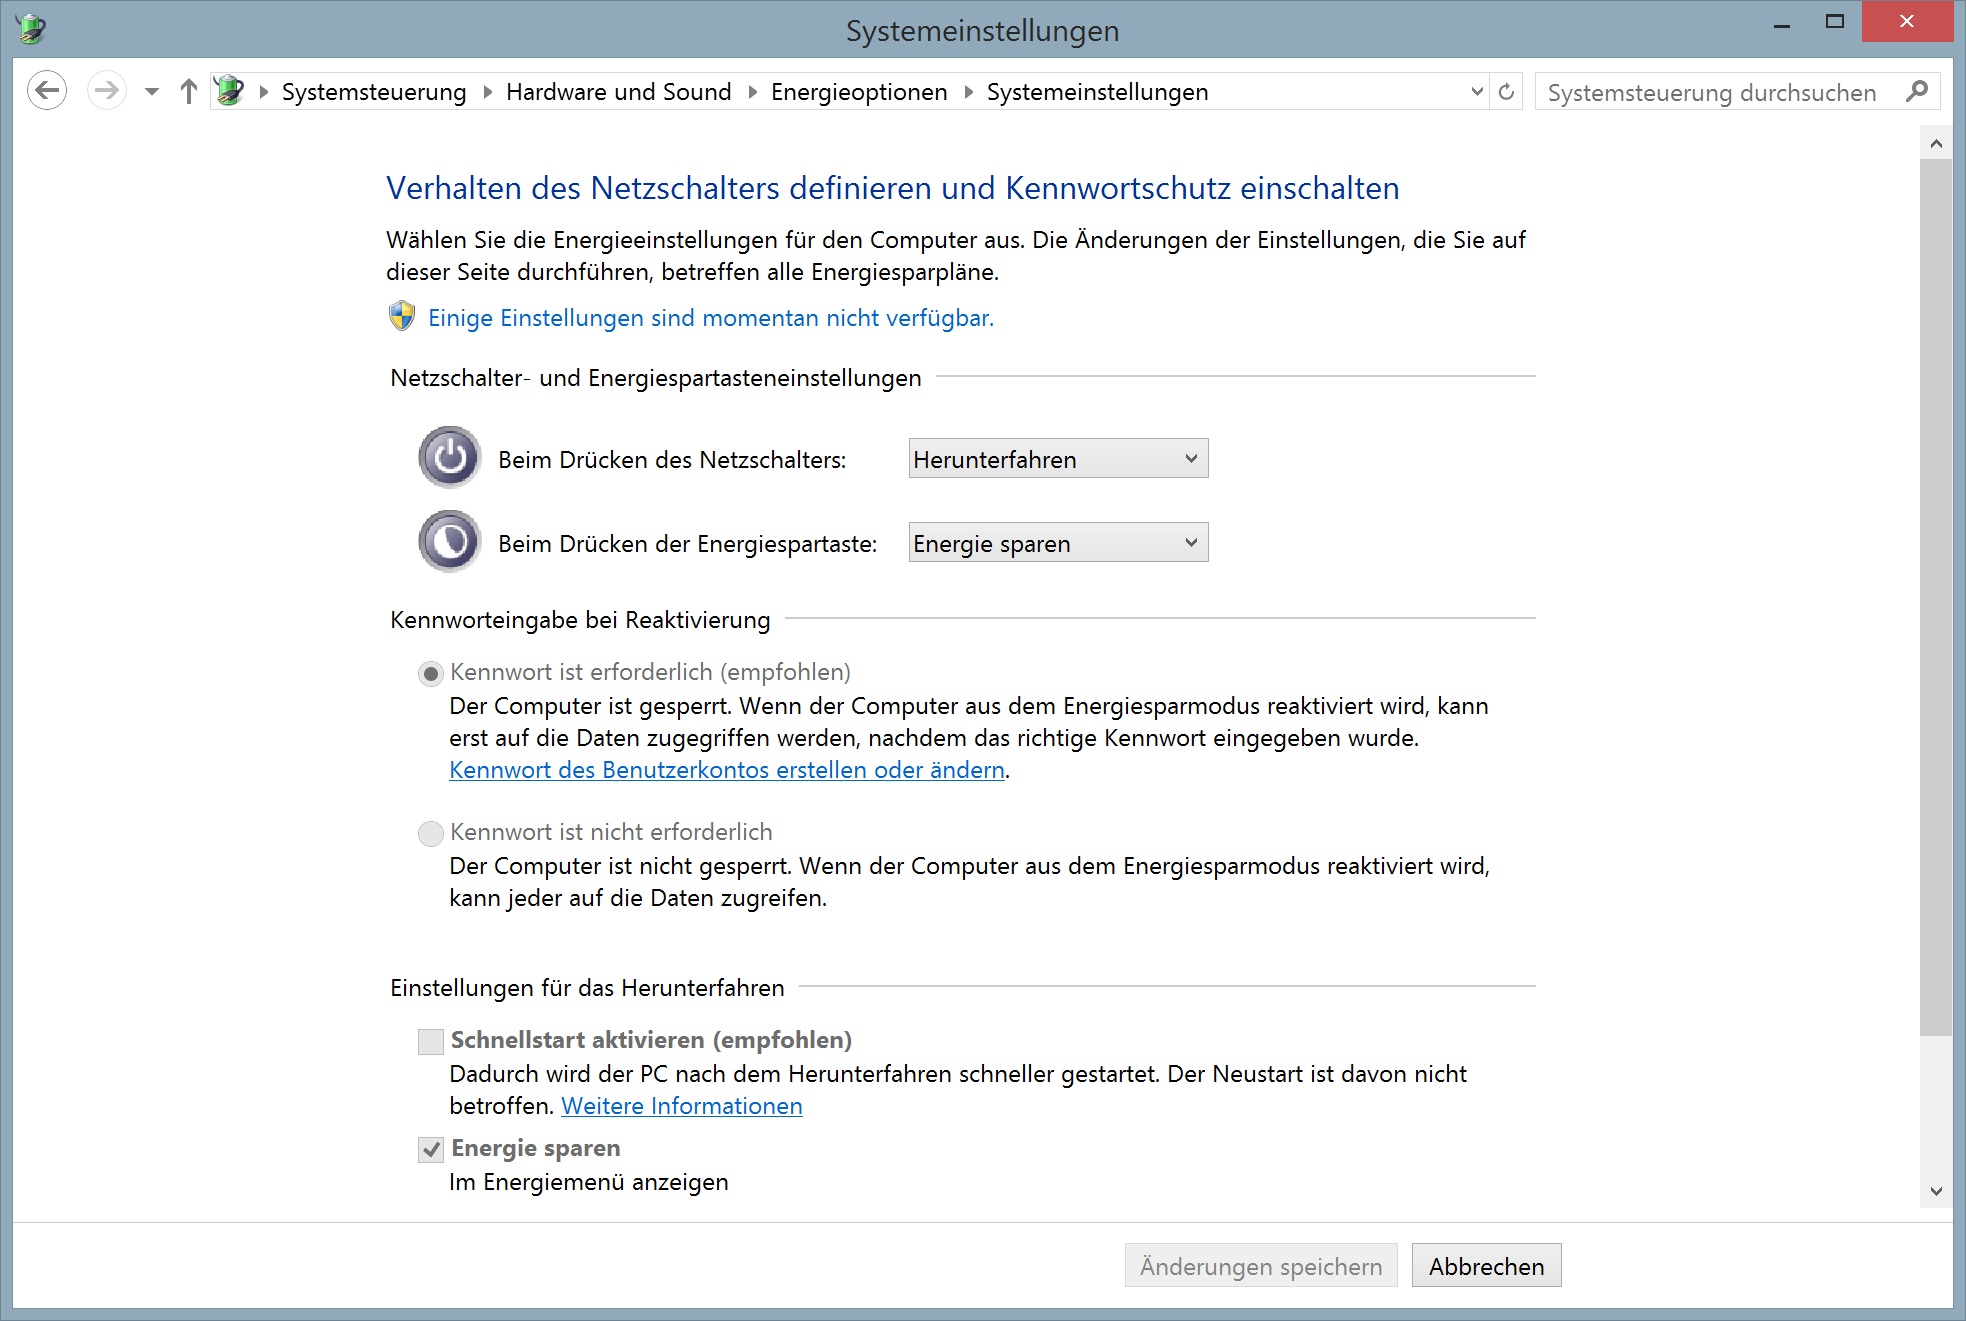Image resolution: width=1966 pixels, height=1321 pixels.
Task: Click the Abbrechen button
Action: 1486,1266
